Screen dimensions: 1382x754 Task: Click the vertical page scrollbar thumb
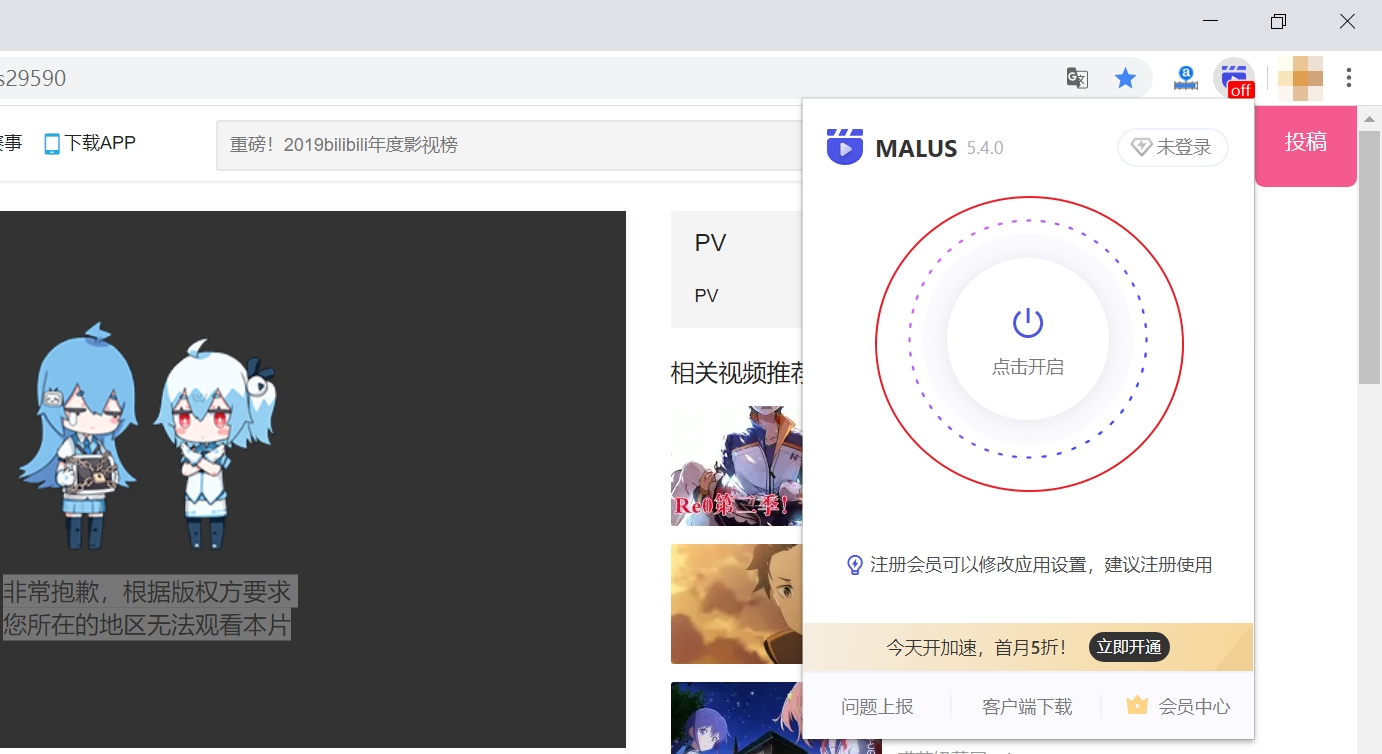1369,255
